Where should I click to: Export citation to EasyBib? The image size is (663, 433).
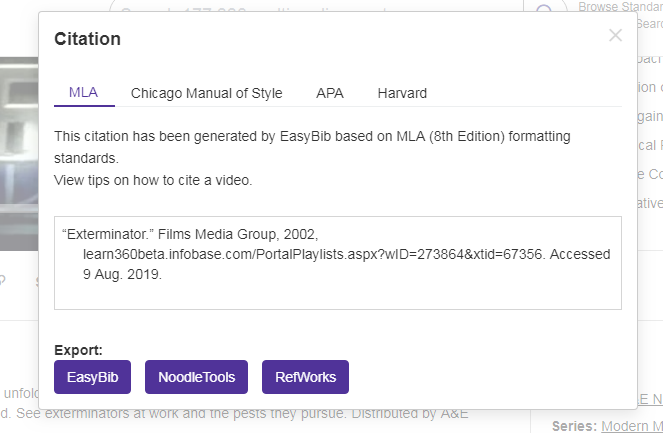coord(92,377)
